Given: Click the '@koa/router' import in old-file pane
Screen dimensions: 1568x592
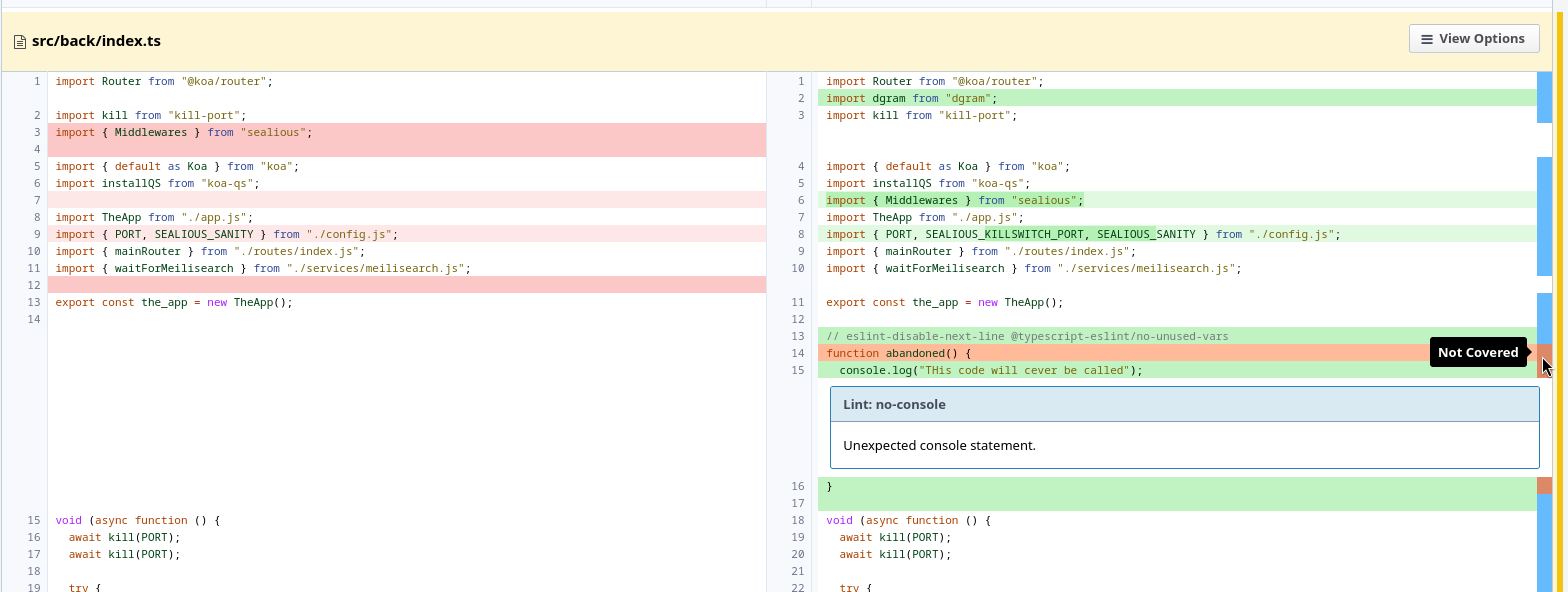Looking at the screenshot, I should (x=406, y=81).
